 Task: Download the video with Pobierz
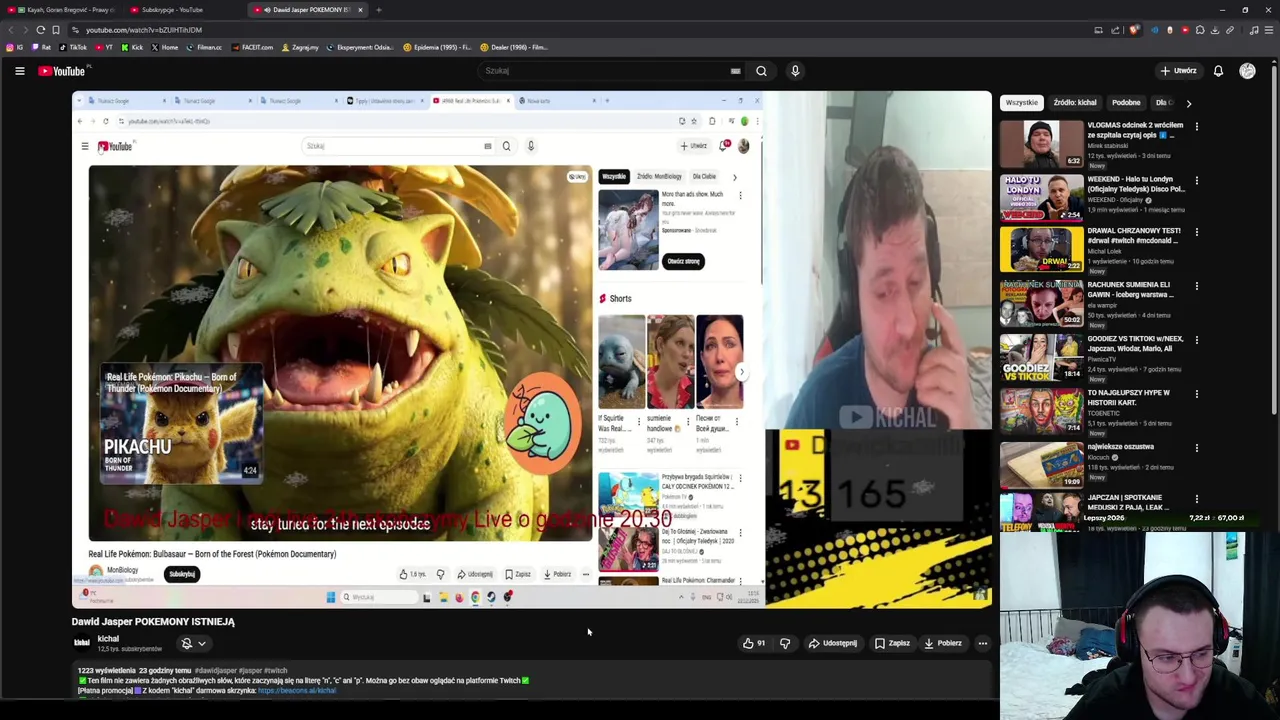(942, 643)
